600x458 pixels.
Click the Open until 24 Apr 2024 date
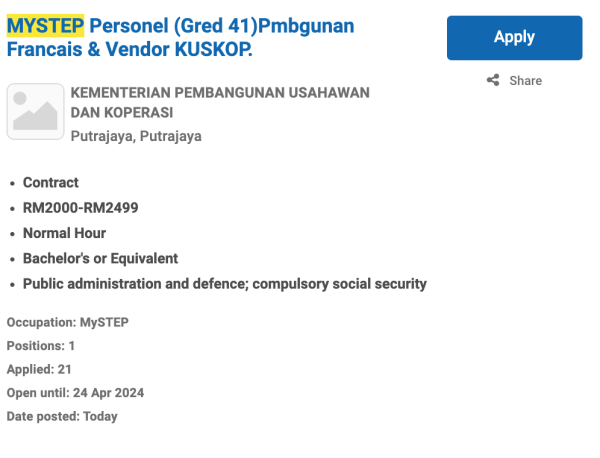coord(75,392)
